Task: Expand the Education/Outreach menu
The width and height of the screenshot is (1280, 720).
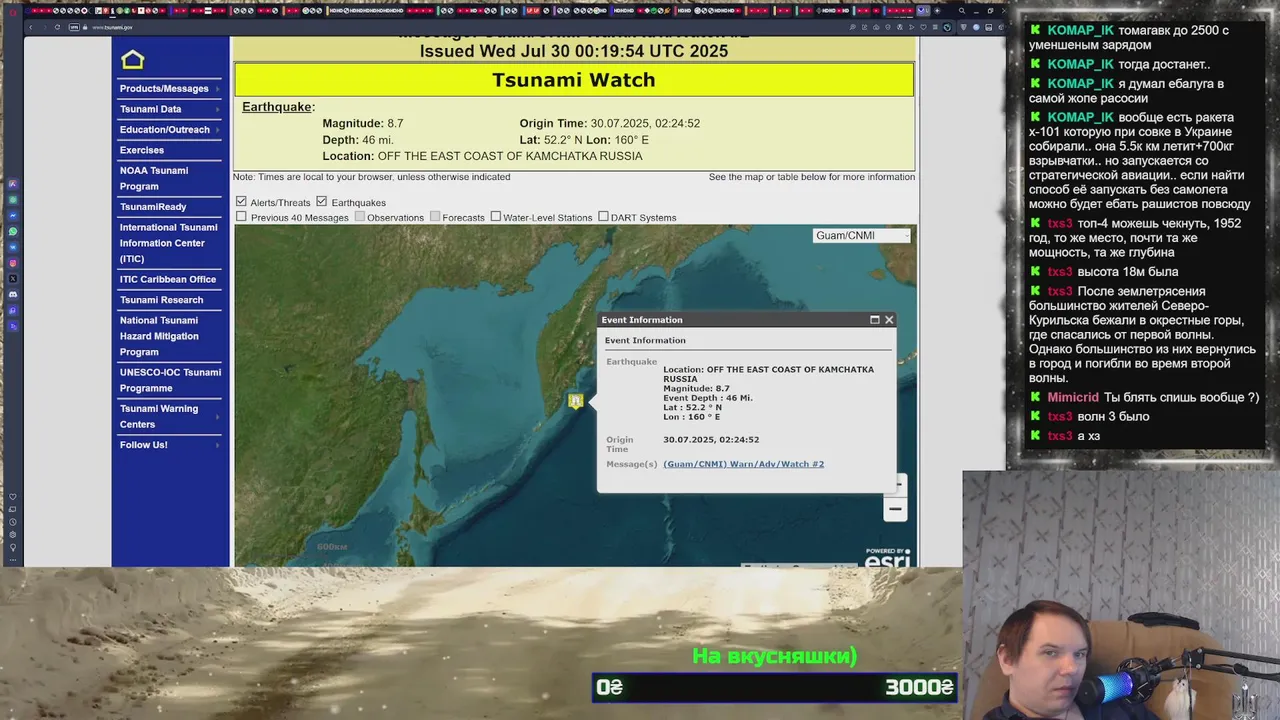Action: point(170,130)
